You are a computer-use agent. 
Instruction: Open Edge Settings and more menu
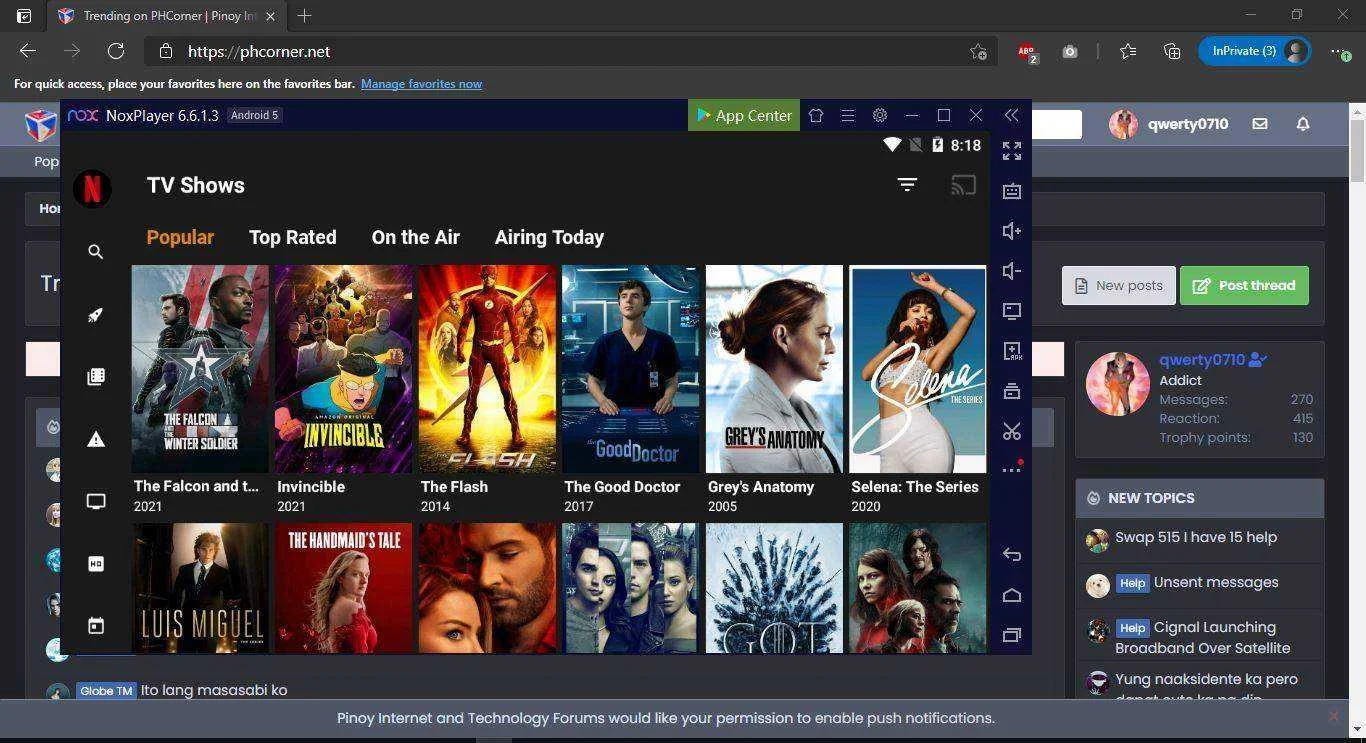point(1340,51)
